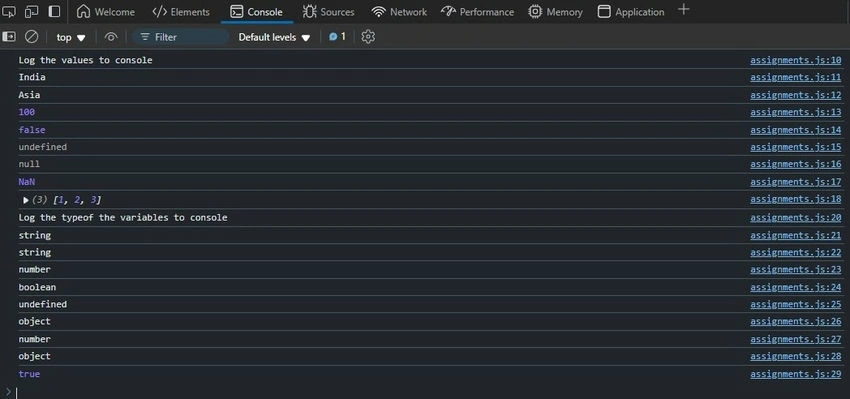Open source link assignments.js:23
850x399 pixels.
tap(795, 269)
